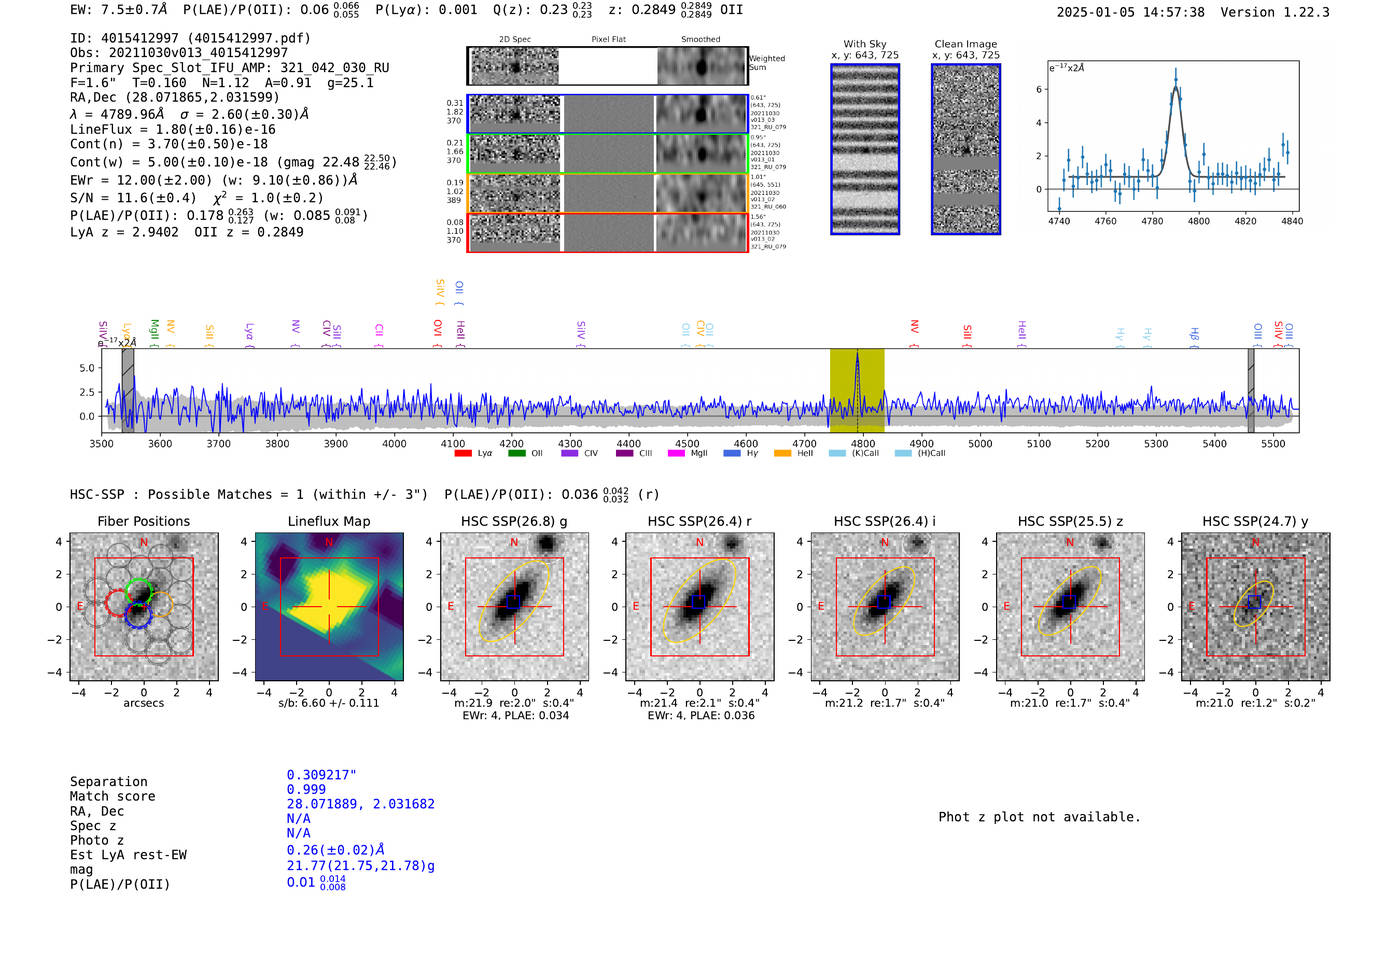Click the CIV purple legend swatch
Screen dimensions: 1400x953
570,453
